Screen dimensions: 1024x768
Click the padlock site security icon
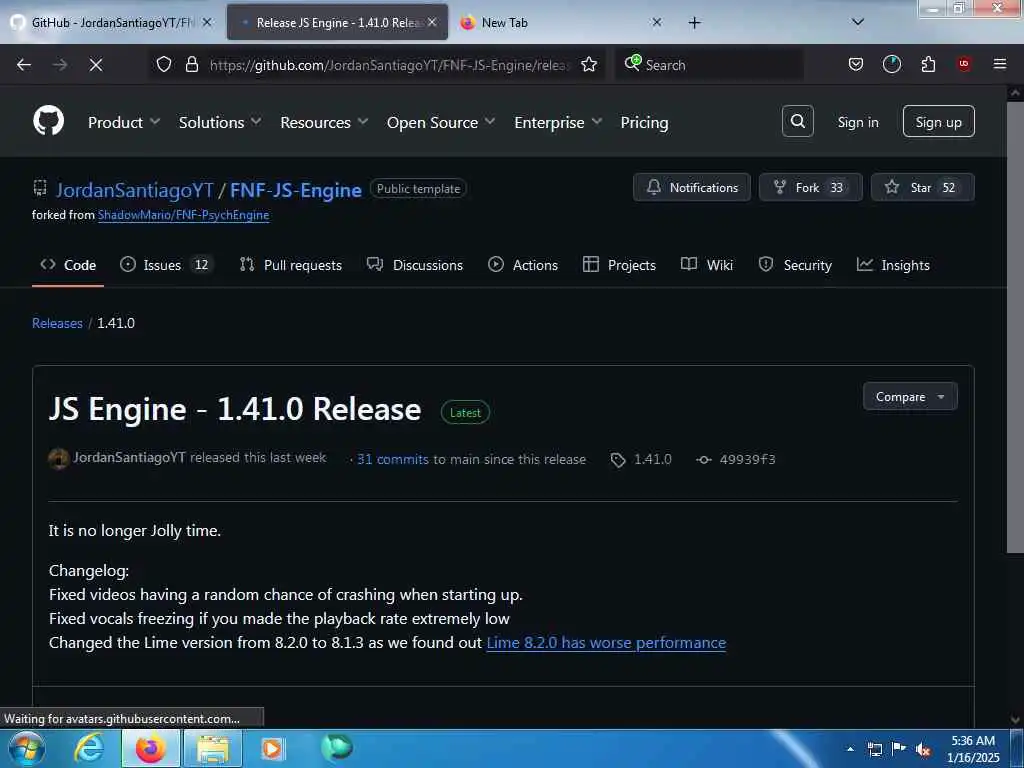coord(191,64)
